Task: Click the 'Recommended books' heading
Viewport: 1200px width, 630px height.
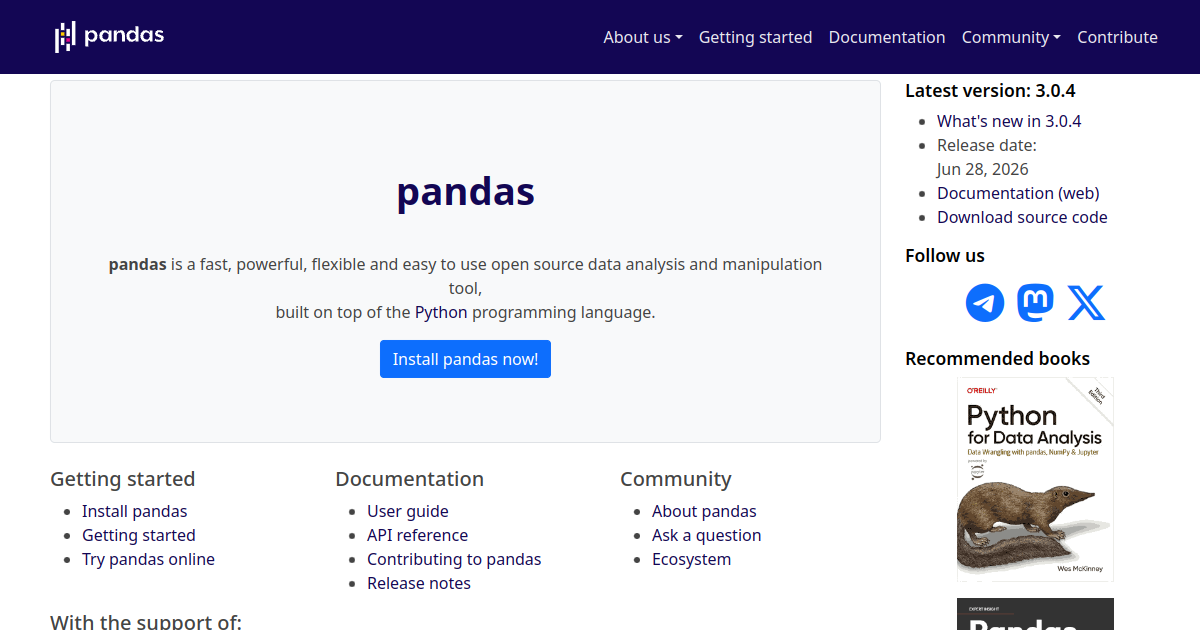Action: tap(997, 359)
